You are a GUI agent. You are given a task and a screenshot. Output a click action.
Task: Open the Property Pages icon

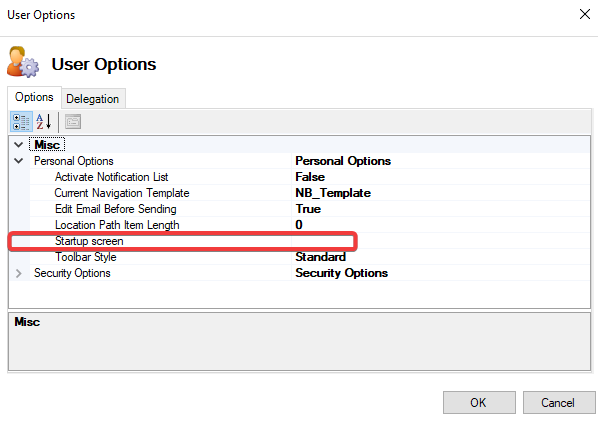coord(73,122)
